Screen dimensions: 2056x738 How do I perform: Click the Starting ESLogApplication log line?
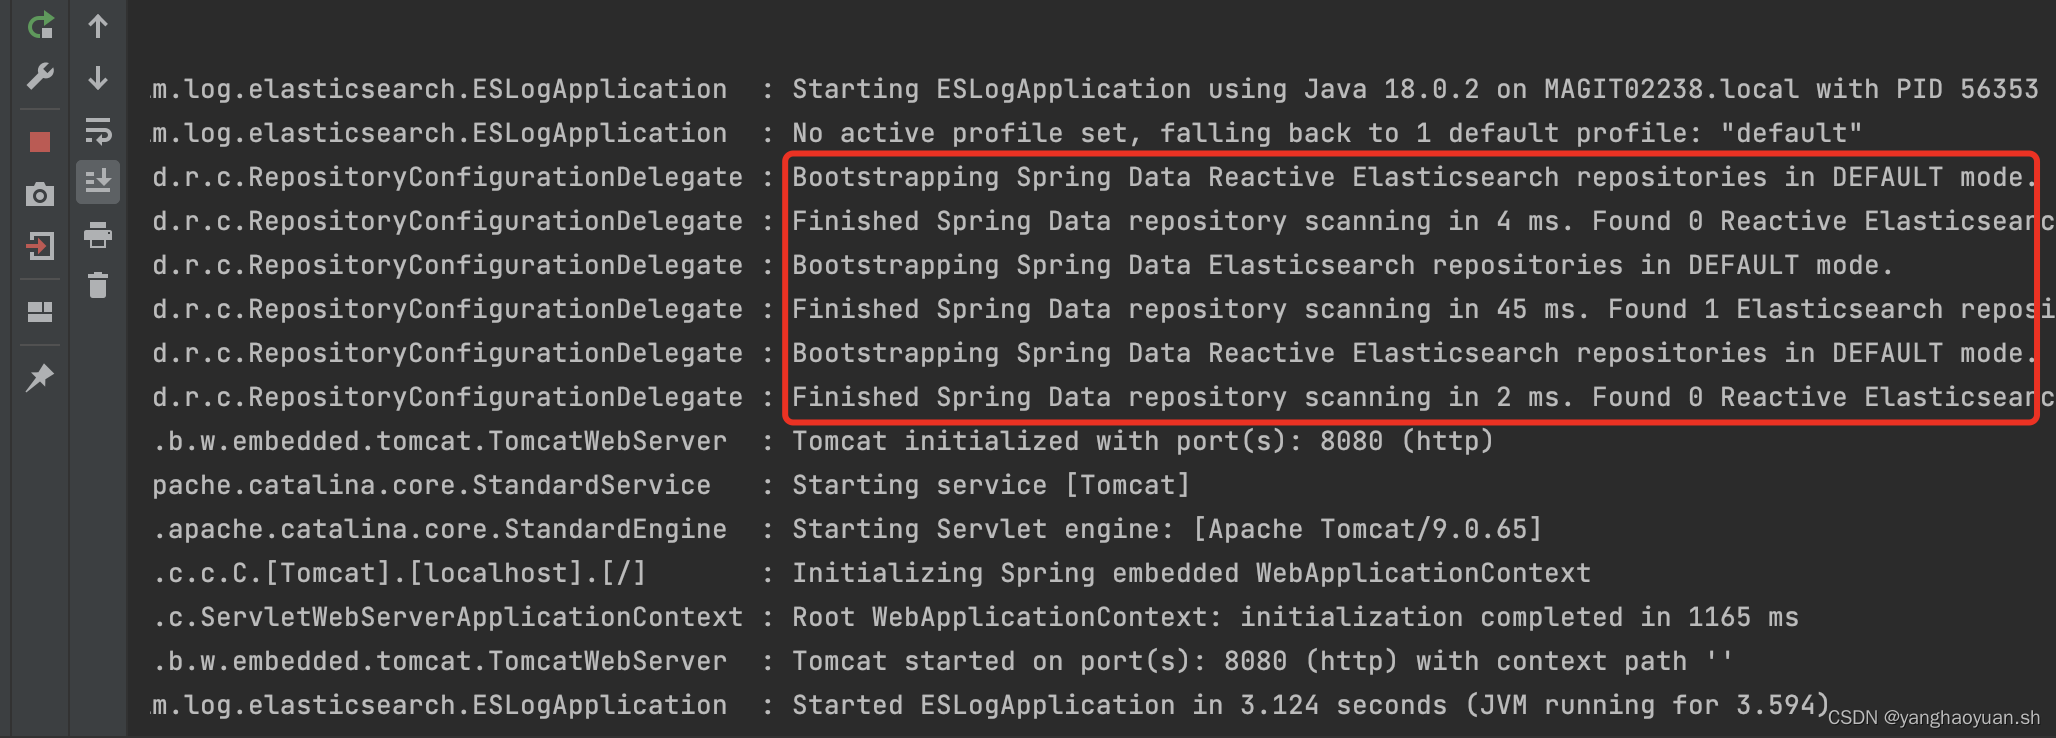(x=1100, y=88)
